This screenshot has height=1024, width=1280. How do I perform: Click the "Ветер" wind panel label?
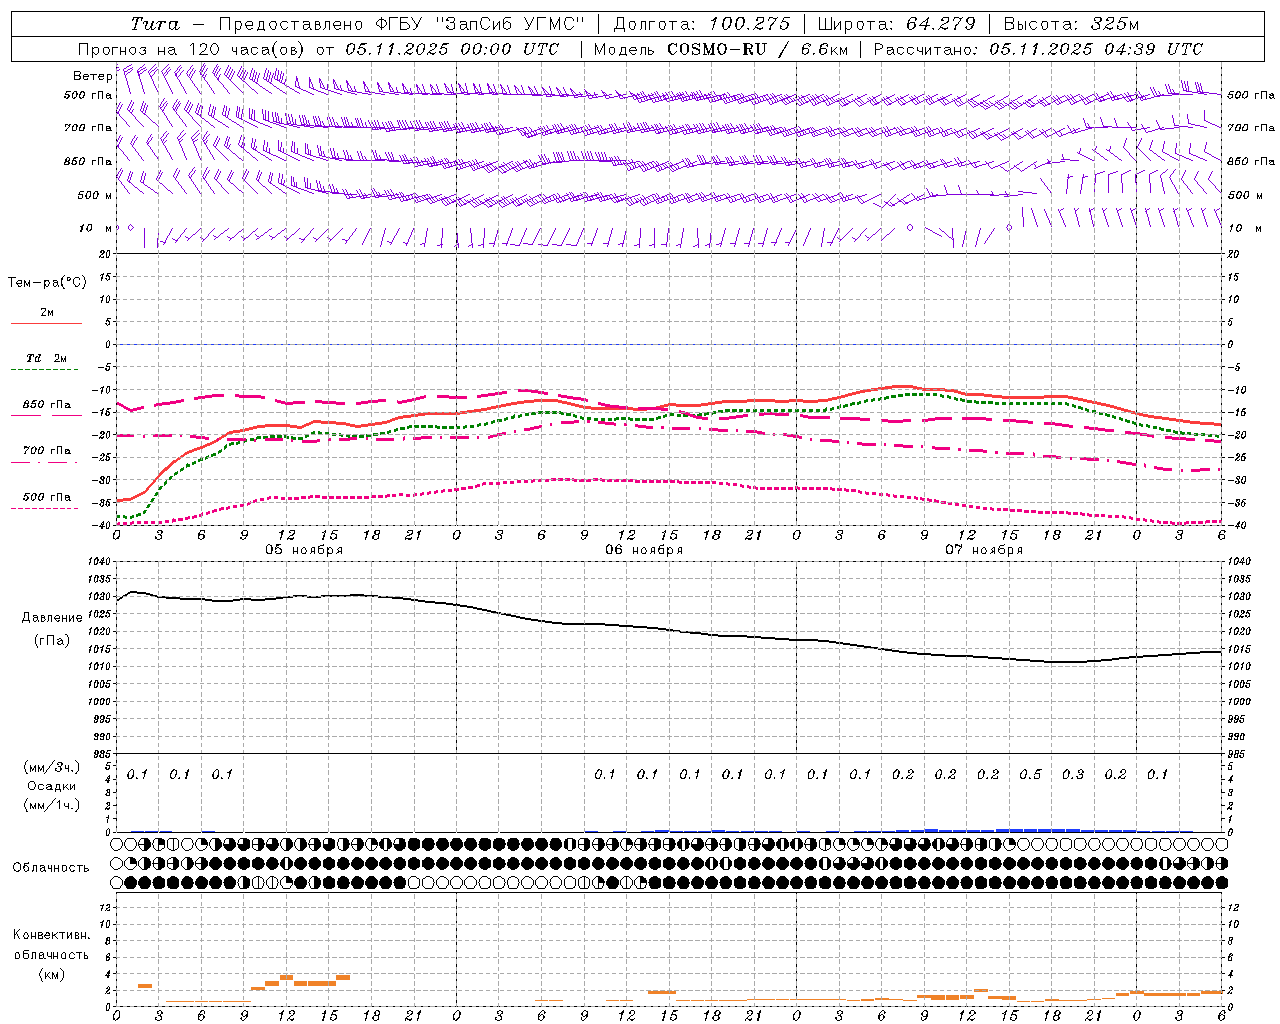(x=93, y=75)
